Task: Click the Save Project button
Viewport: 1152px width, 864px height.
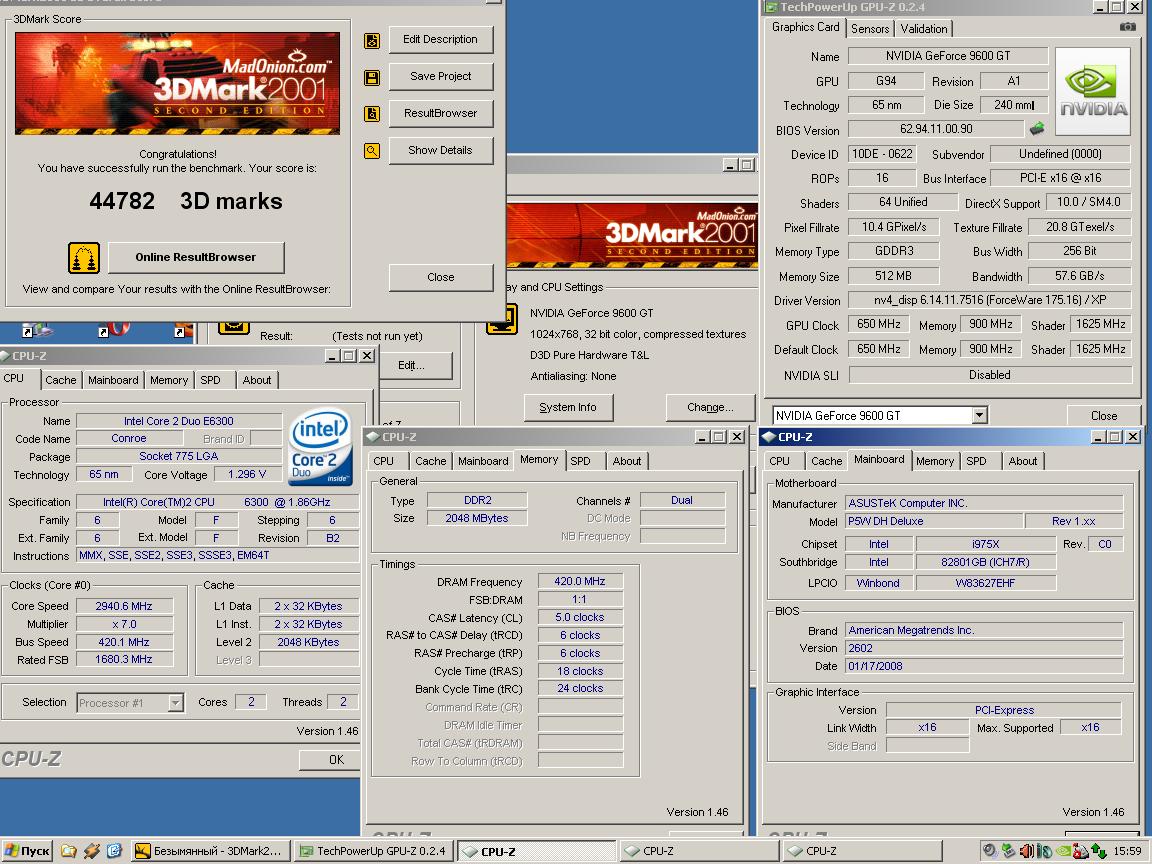Action: click(440, 76)
